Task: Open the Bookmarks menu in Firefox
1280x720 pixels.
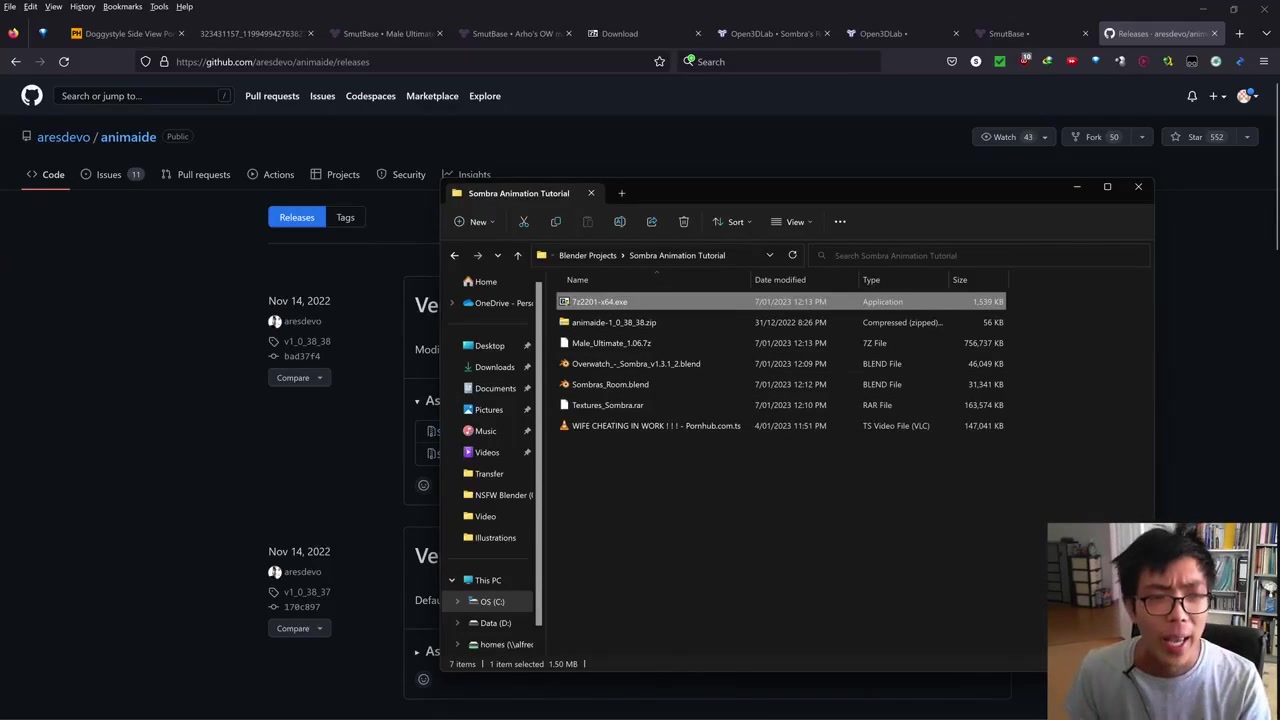Action: click(122, 7)
